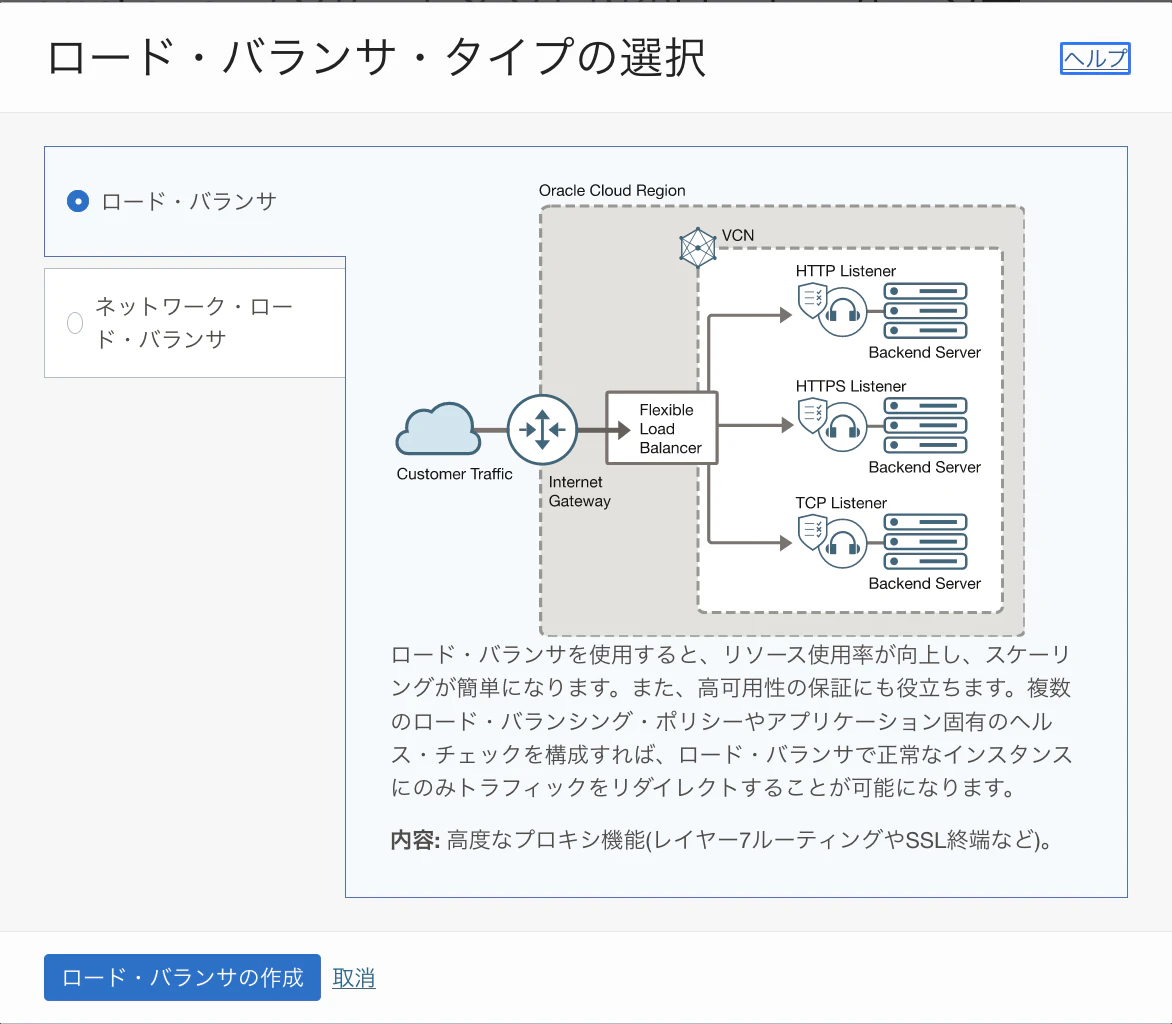Click the server stack icon next to TCP Listener
1172x1024 pixels.
click(x=925, y=542)
